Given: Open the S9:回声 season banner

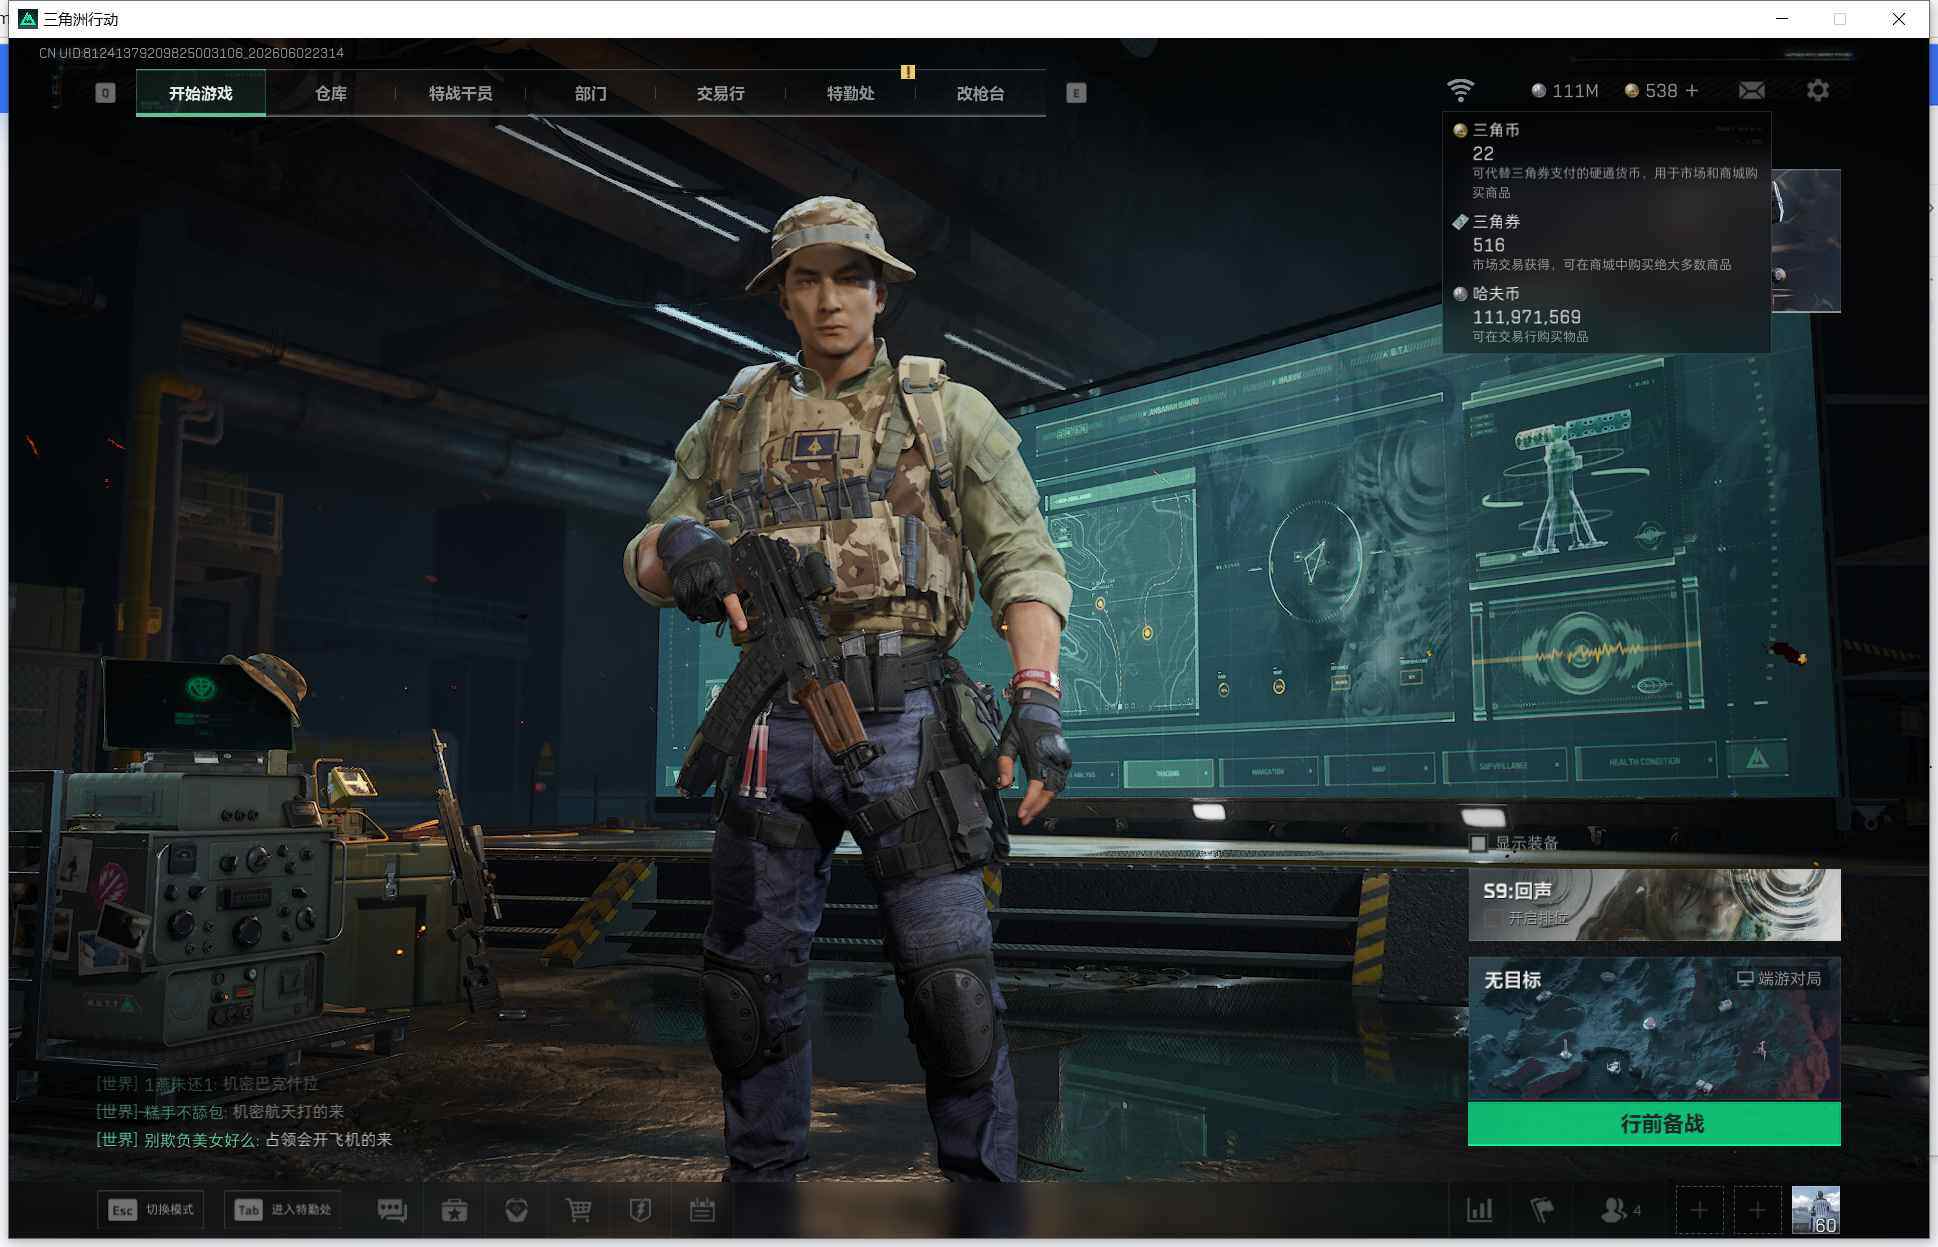Looking at the screenshot, I should (1654, 904).
